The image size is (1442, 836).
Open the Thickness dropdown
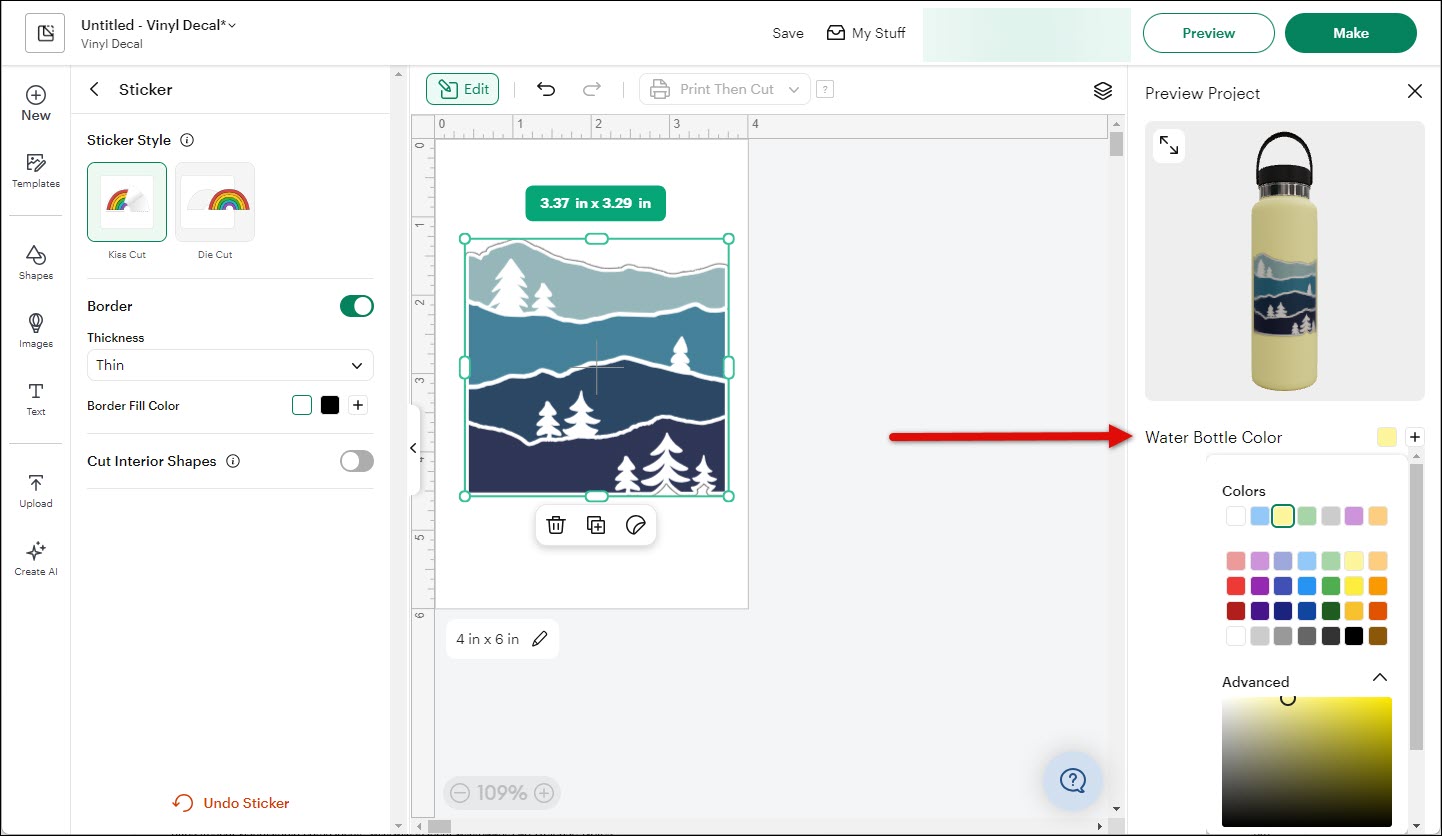[230, 365]
